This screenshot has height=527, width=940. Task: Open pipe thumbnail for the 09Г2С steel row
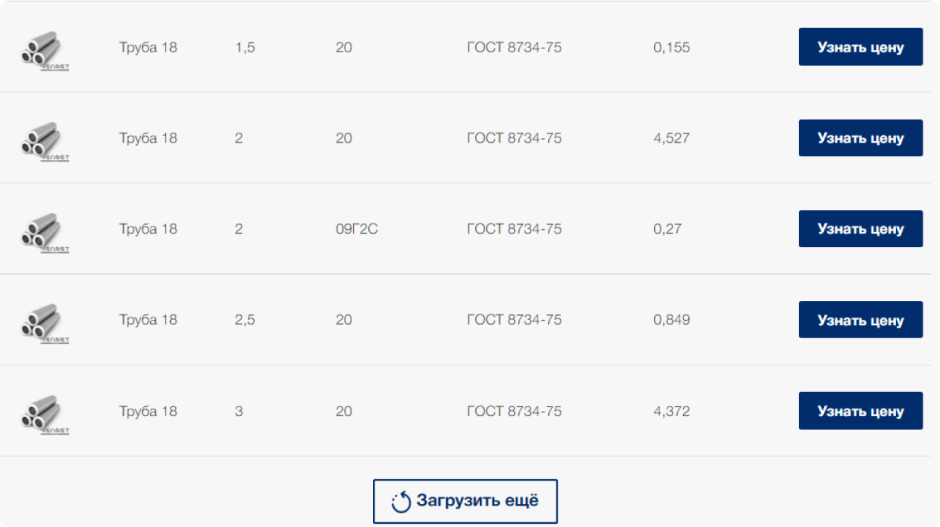click(x=44, y=231)
